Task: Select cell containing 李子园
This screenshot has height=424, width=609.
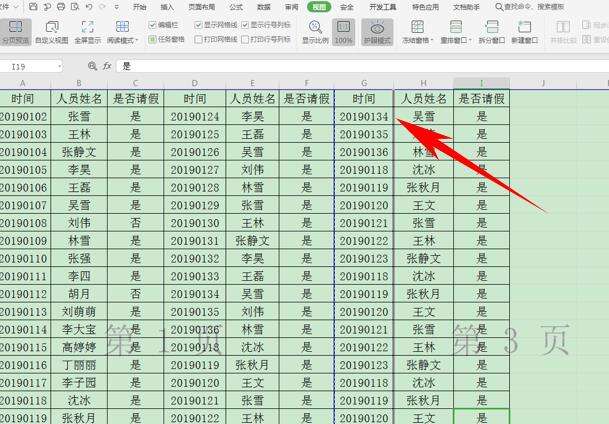Action: tap(79, 383)
